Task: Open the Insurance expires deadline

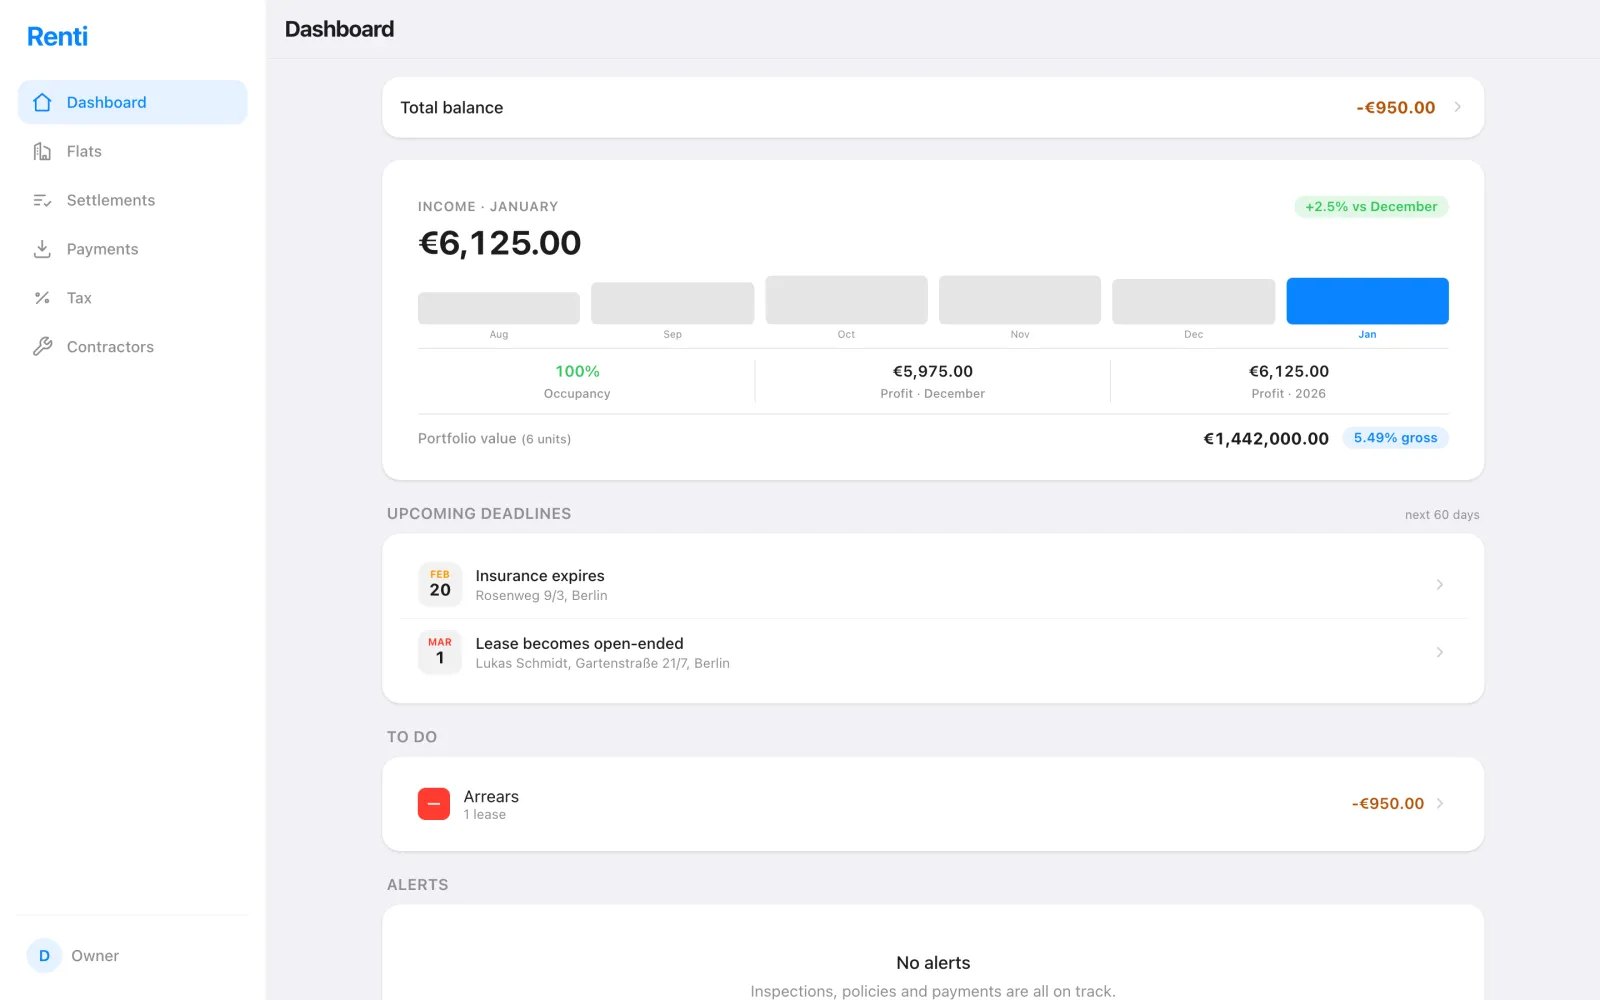Action: (x=933, y=584)
